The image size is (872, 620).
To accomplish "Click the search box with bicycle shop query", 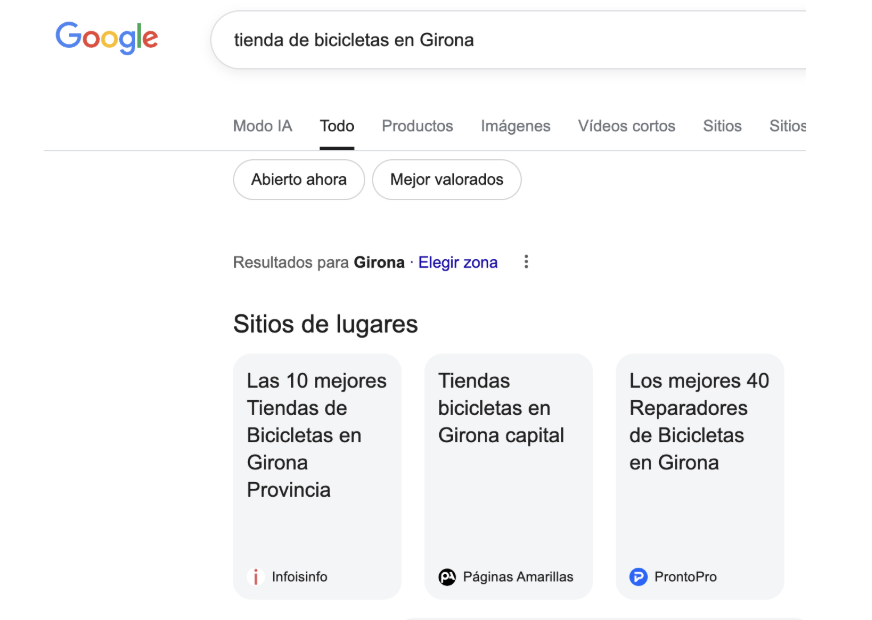I will point(500,40).
